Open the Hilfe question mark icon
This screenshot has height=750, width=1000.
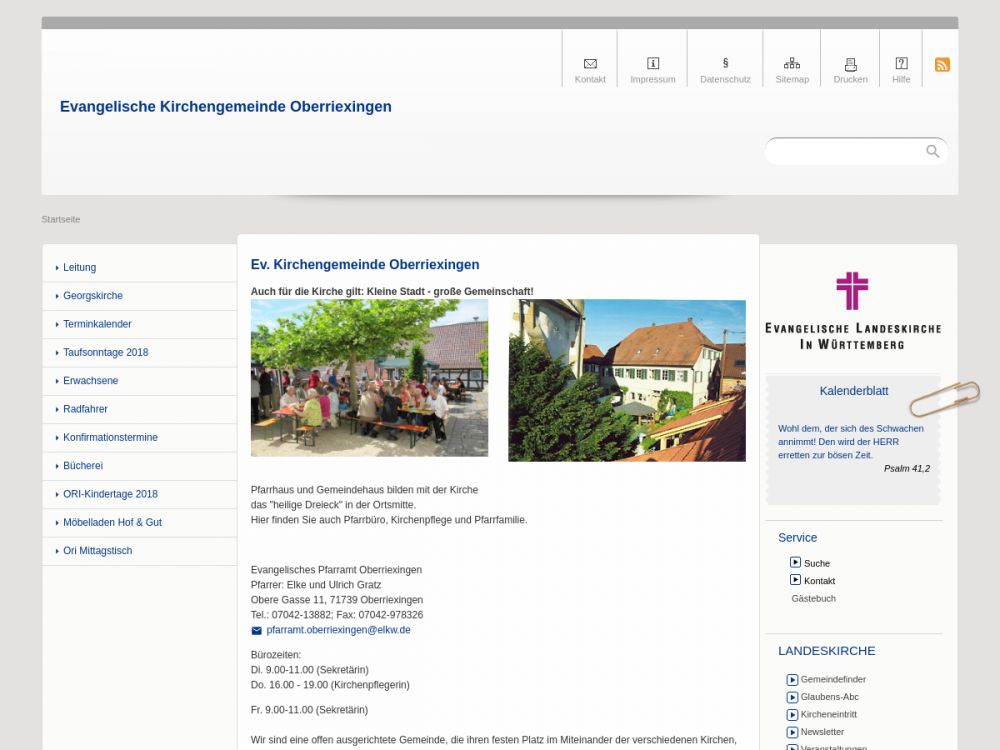click(901, 64)
